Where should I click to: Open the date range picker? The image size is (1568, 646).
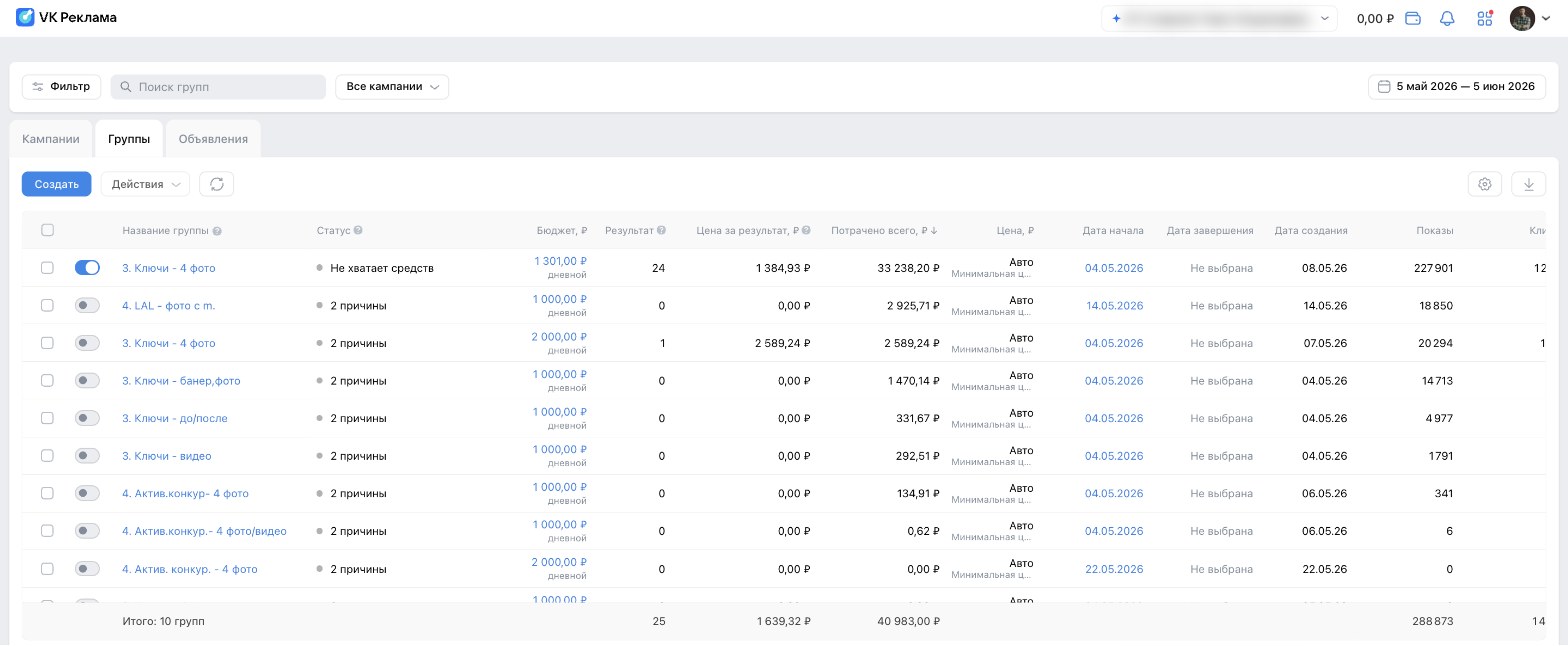pos(1456,87)
